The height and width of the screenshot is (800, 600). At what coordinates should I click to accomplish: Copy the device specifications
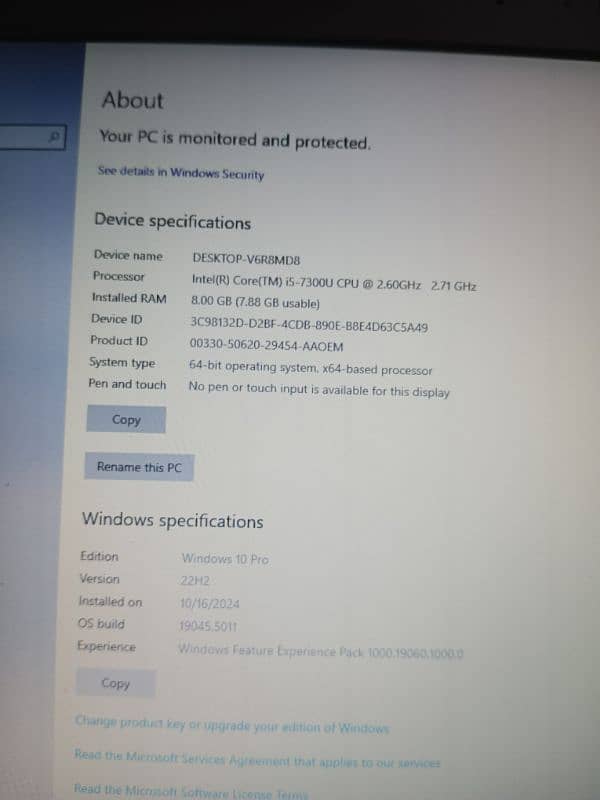[x=126, y=420]
